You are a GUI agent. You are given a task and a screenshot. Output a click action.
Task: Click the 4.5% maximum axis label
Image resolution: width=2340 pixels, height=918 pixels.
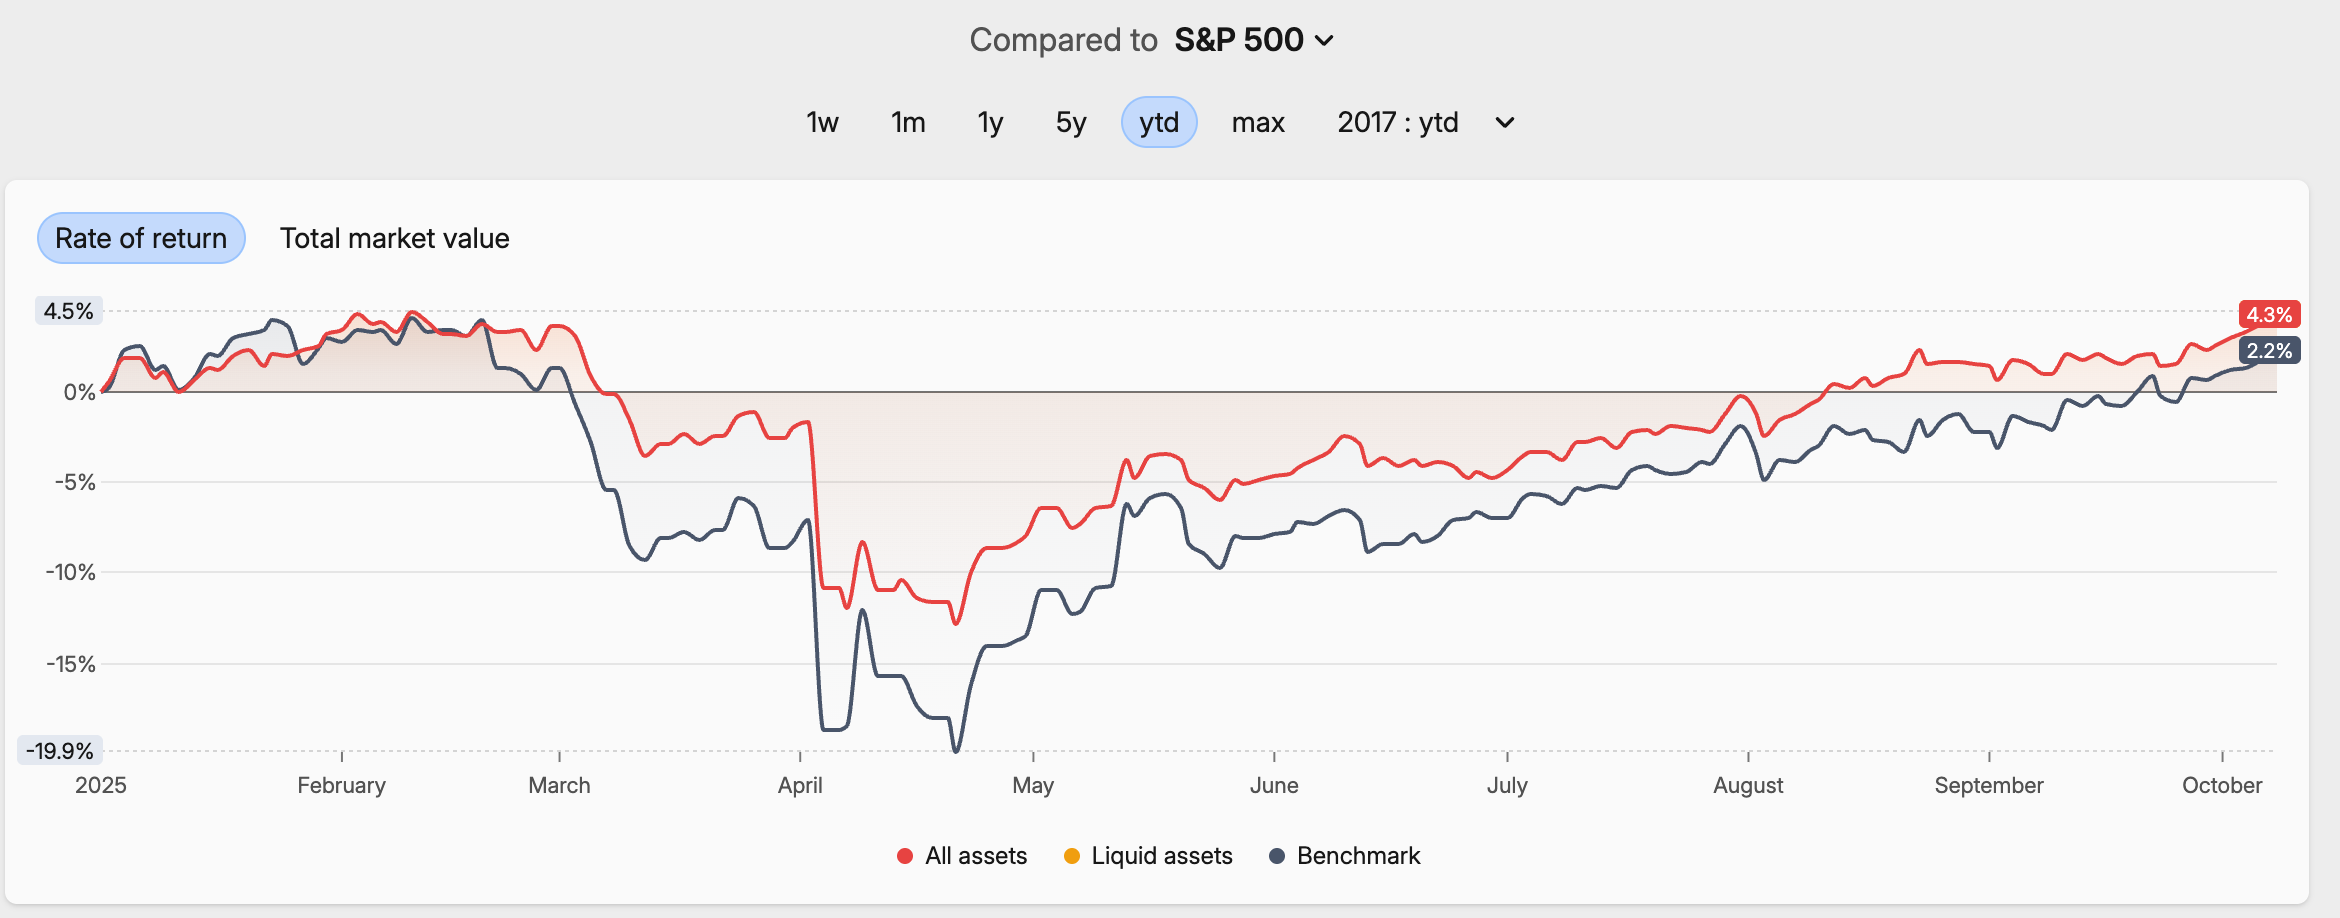68,311
